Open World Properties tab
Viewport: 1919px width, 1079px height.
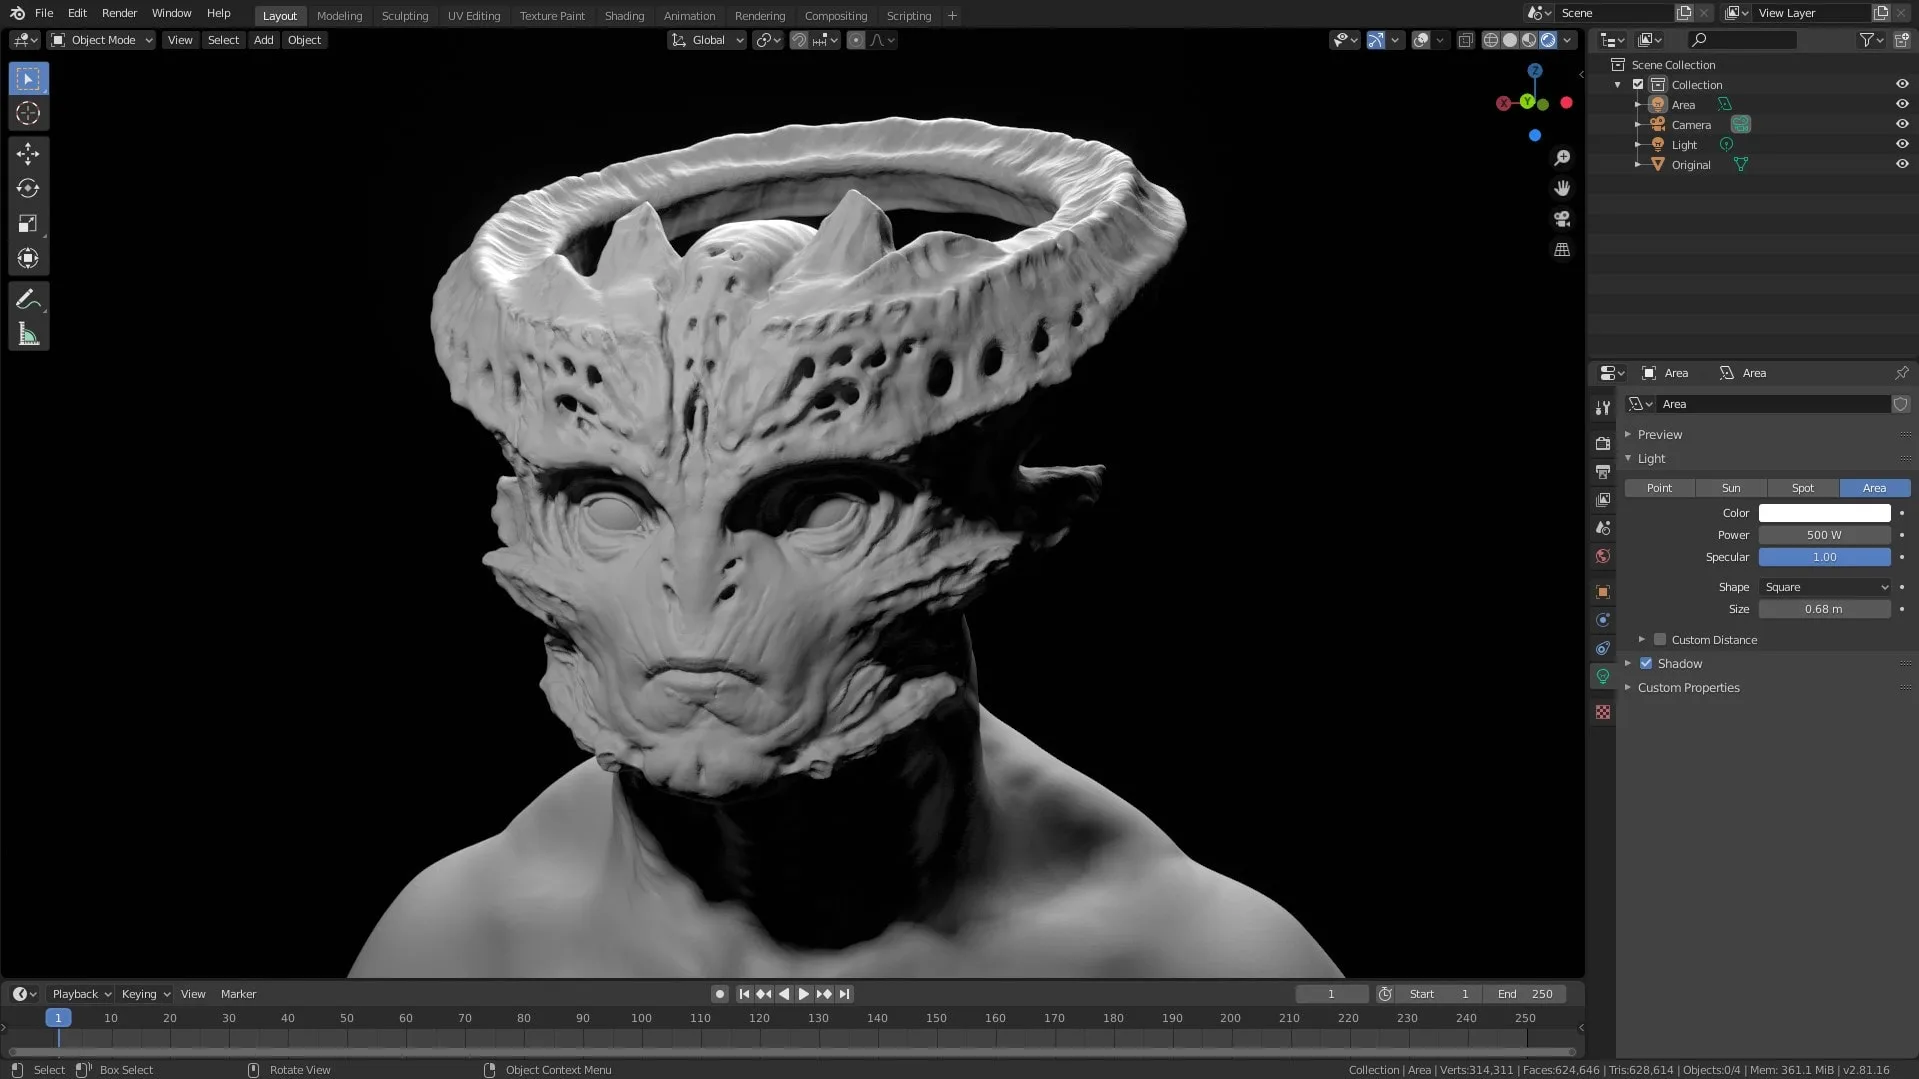[1603, 556]
